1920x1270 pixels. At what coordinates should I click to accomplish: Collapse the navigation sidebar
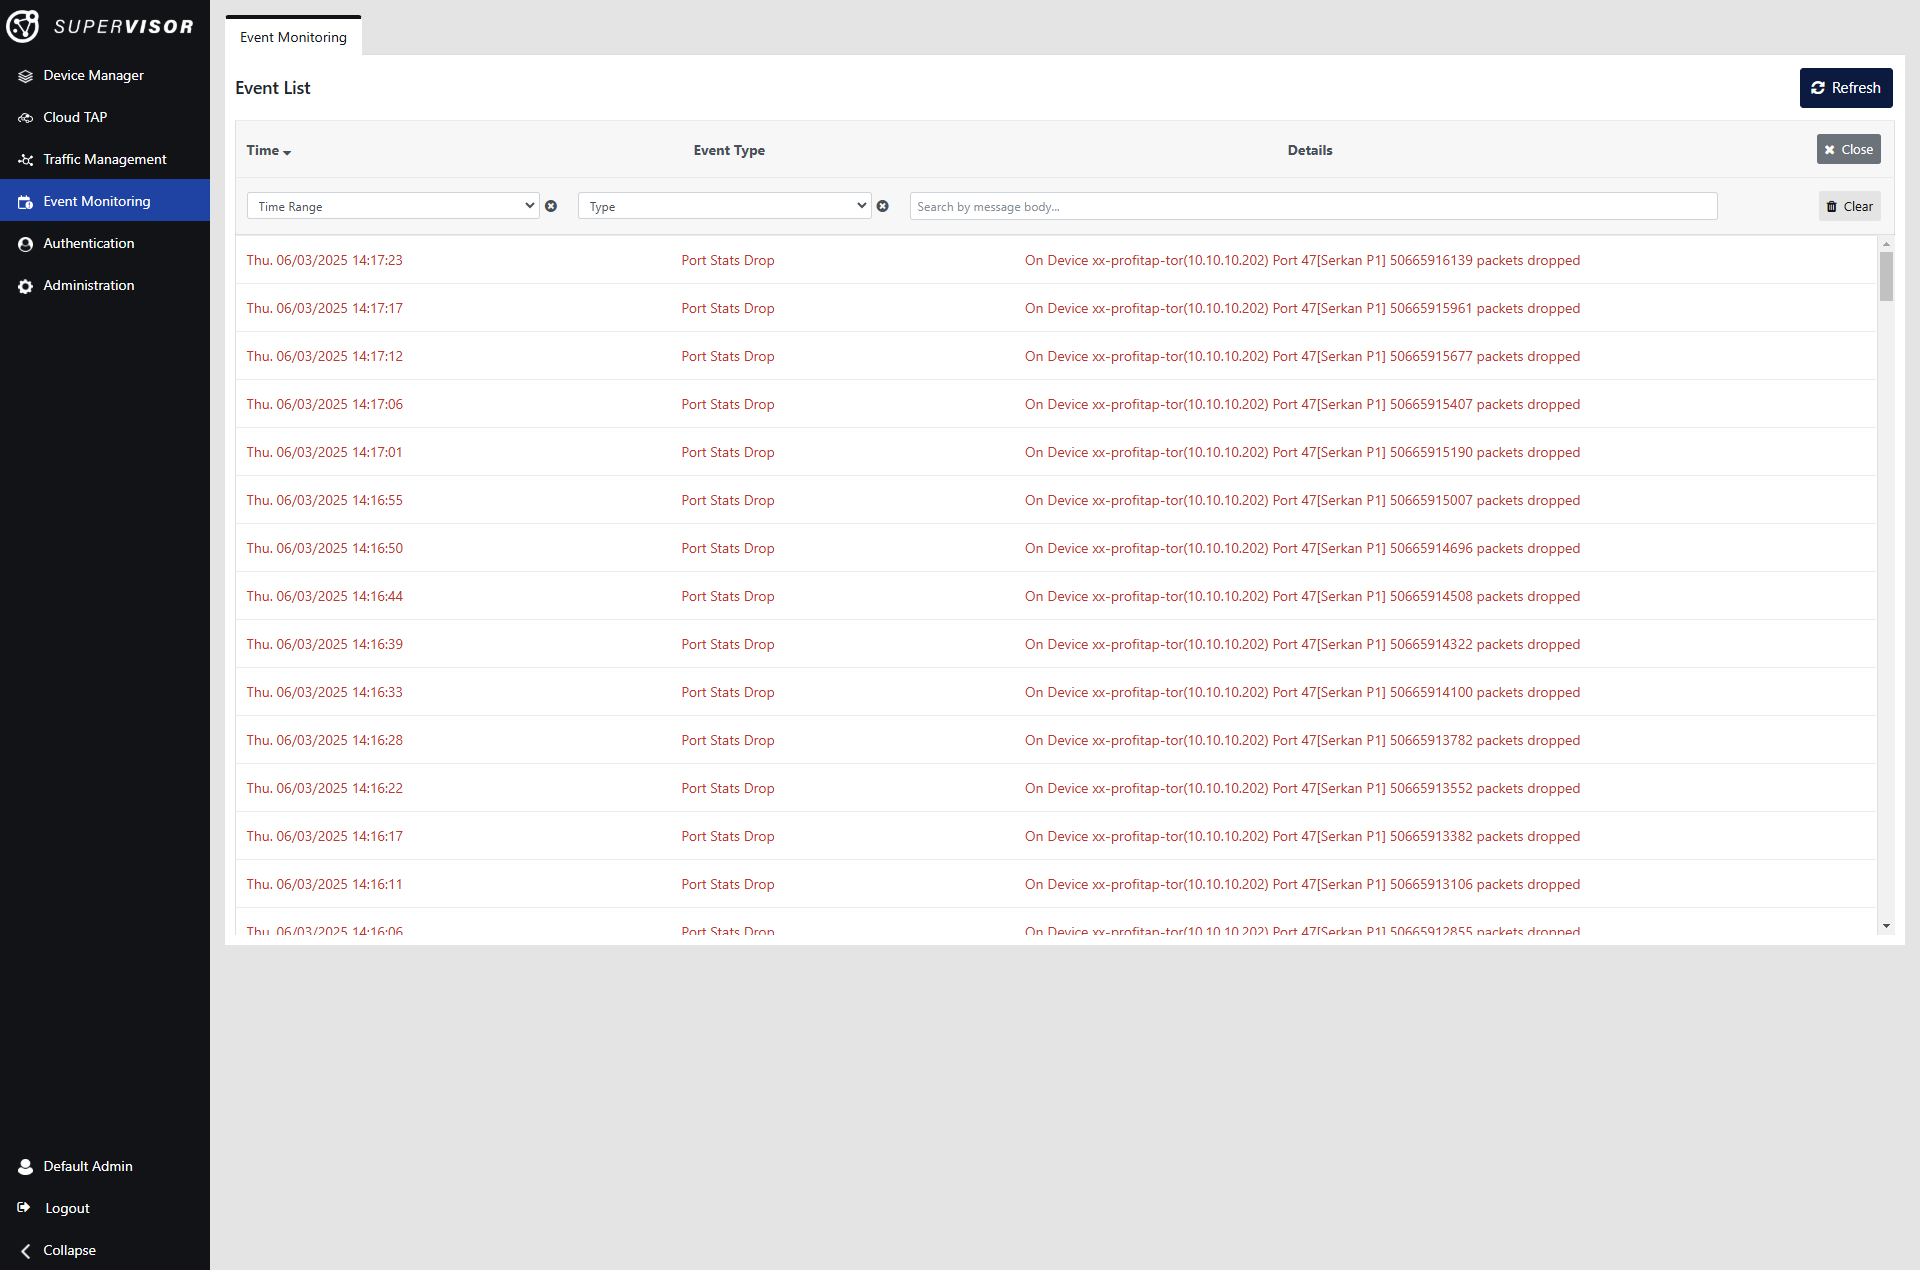pos(67,1250)
